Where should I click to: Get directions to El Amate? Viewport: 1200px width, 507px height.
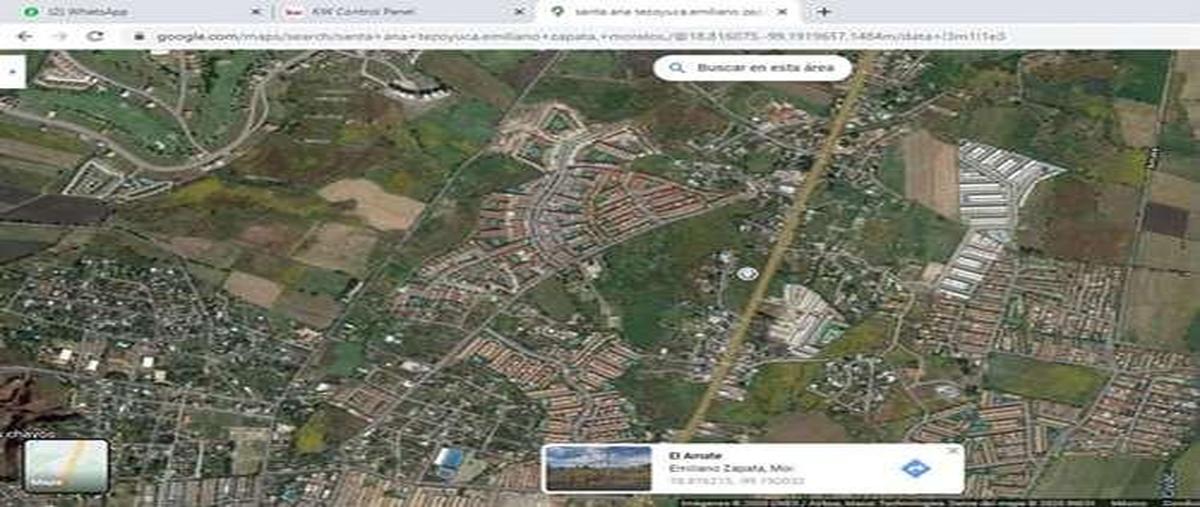tap(914, 468)
